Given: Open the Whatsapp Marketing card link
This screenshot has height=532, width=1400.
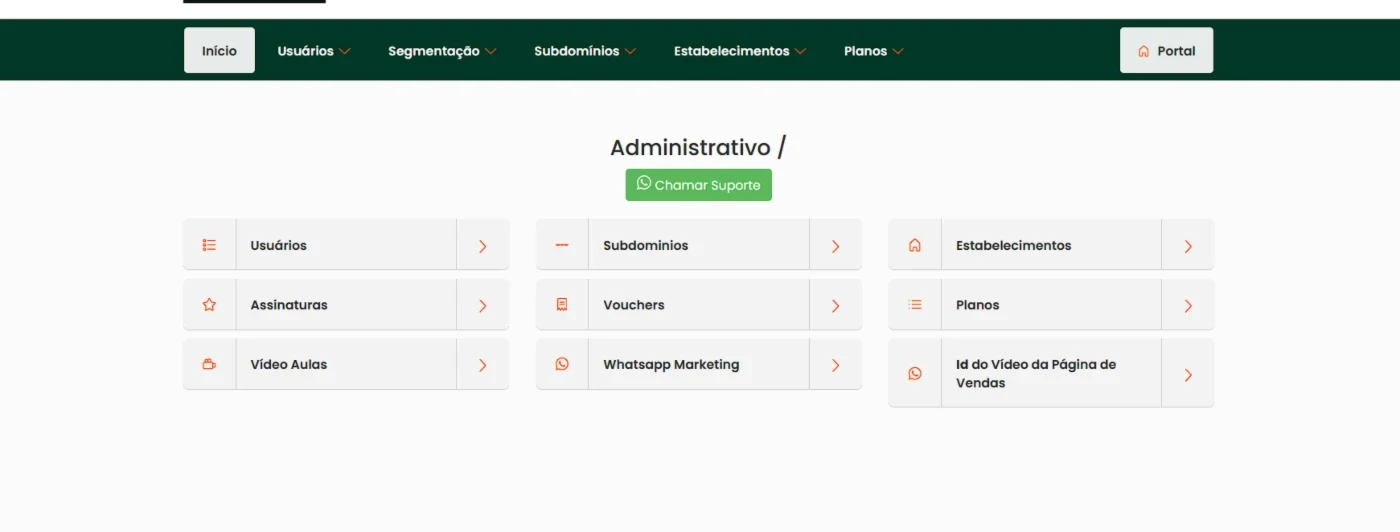Looking at the screenshot, I should [671, 365].
